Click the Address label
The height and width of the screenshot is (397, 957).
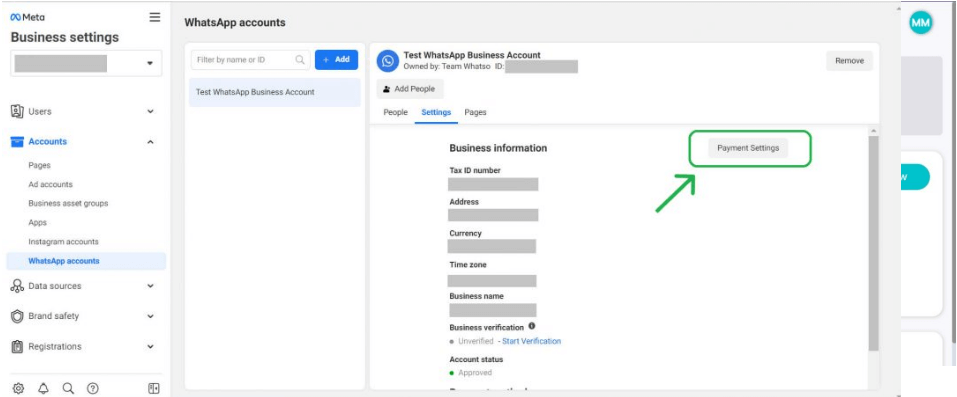[464, 202]
